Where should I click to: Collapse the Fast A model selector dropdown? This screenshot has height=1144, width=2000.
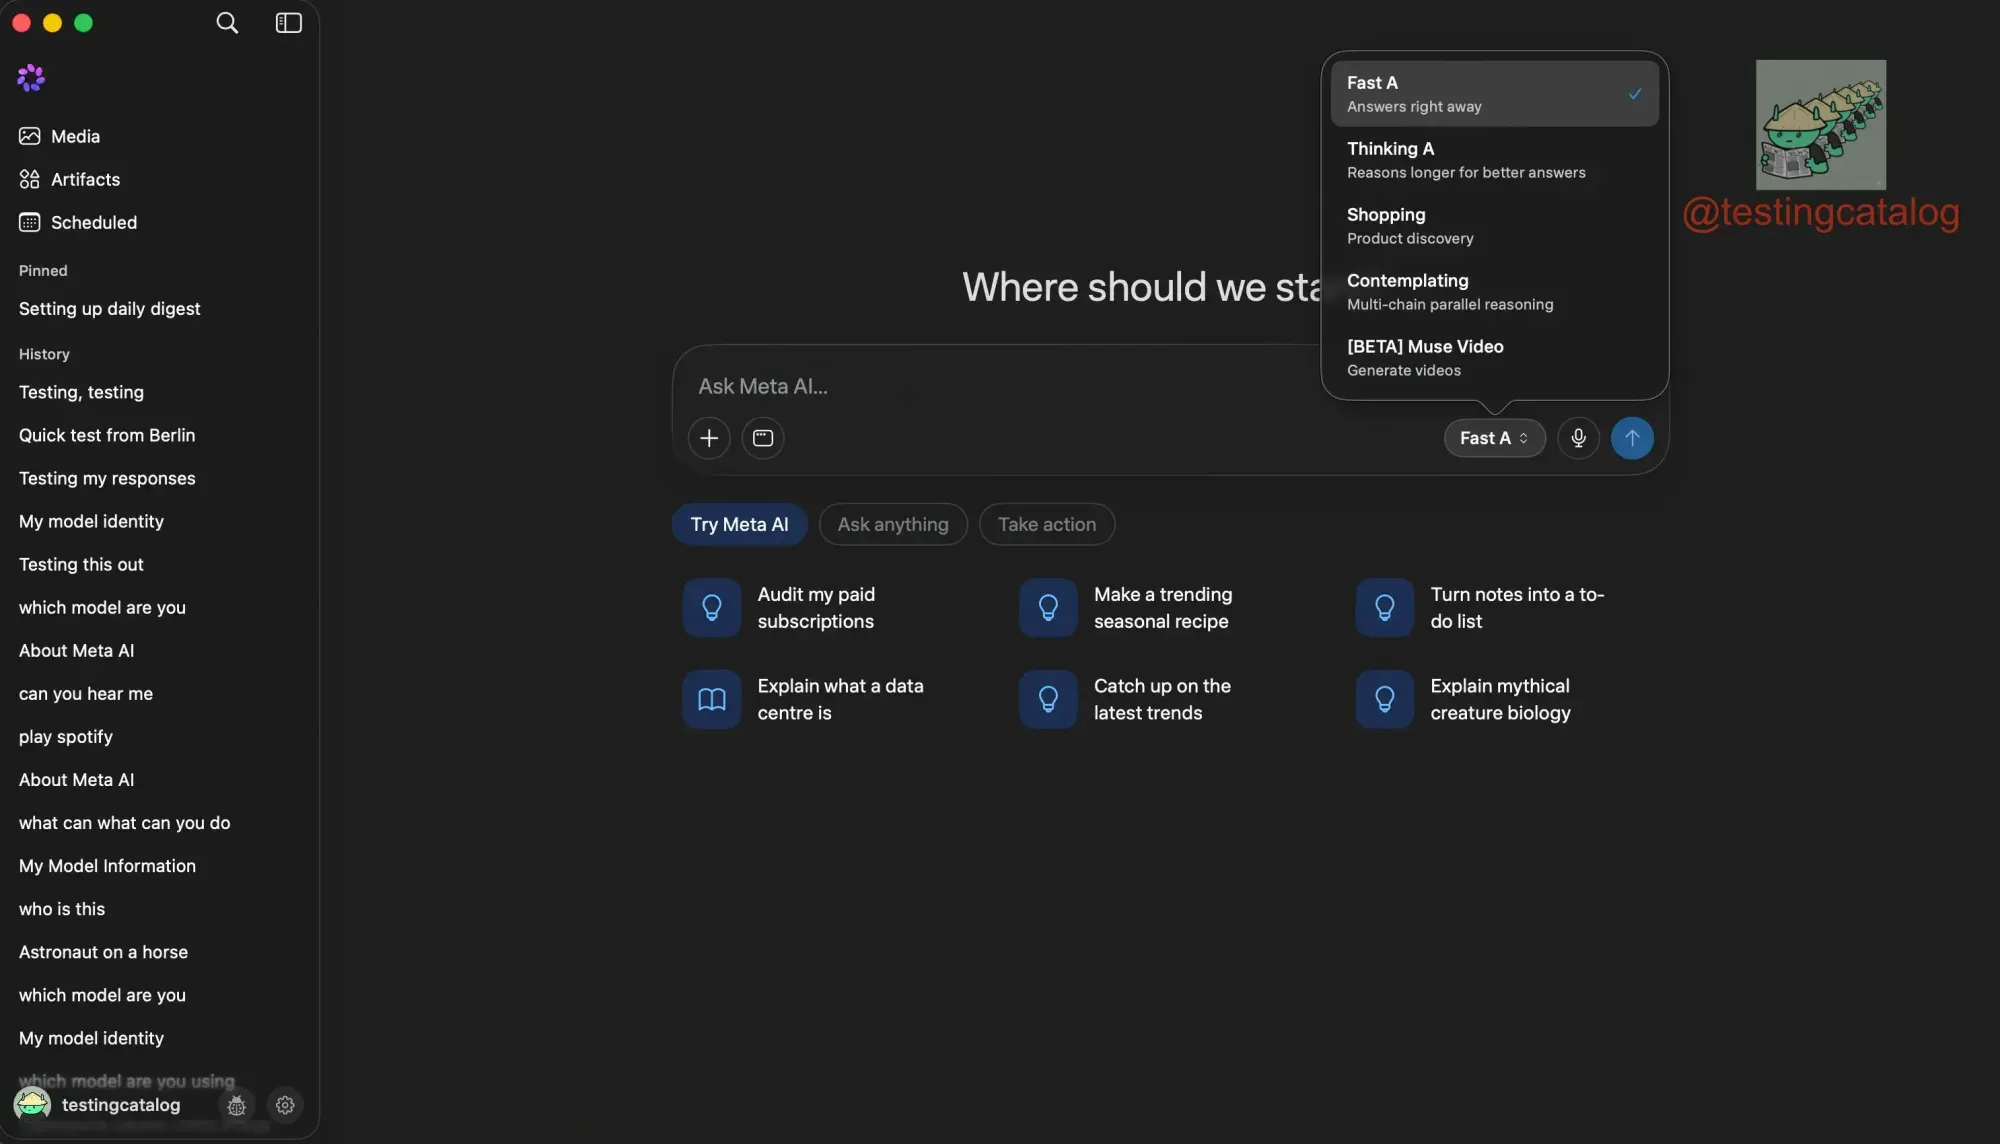[1494, 438]
